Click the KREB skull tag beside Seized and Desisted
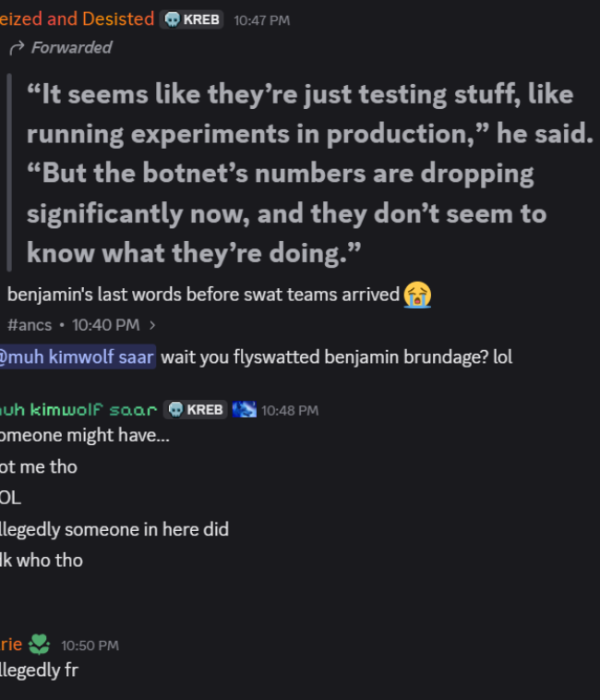 coord(194,19)
